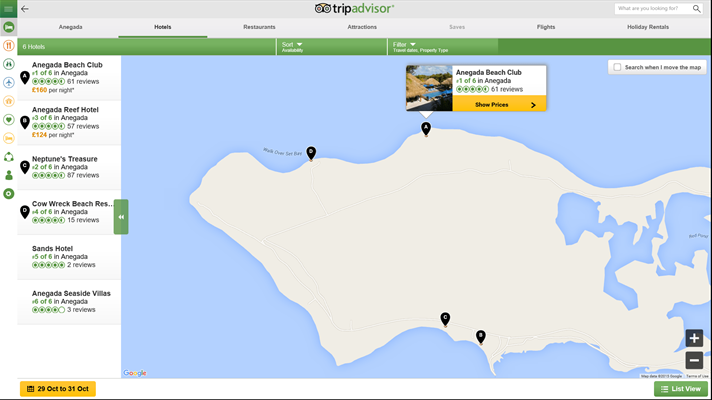Open Attractions binoculars sidebar icon
712x400 pixels.
click(9, 64)
